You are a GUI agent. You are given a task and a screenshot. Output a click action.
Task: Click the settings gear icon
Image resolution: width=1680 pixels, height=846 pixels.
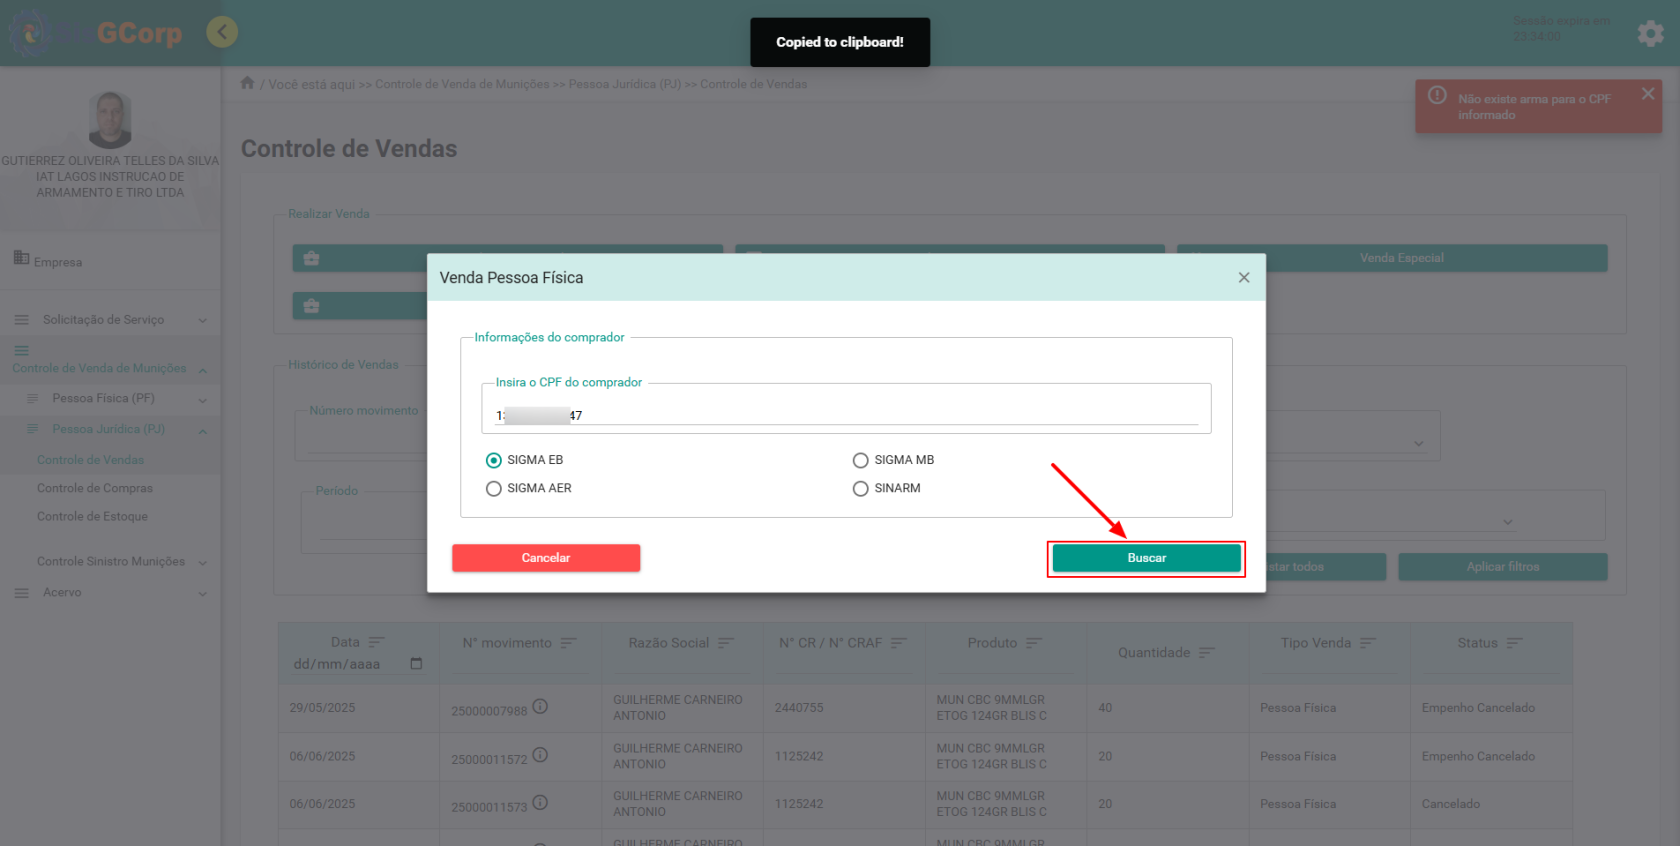tap(1650, 34)
